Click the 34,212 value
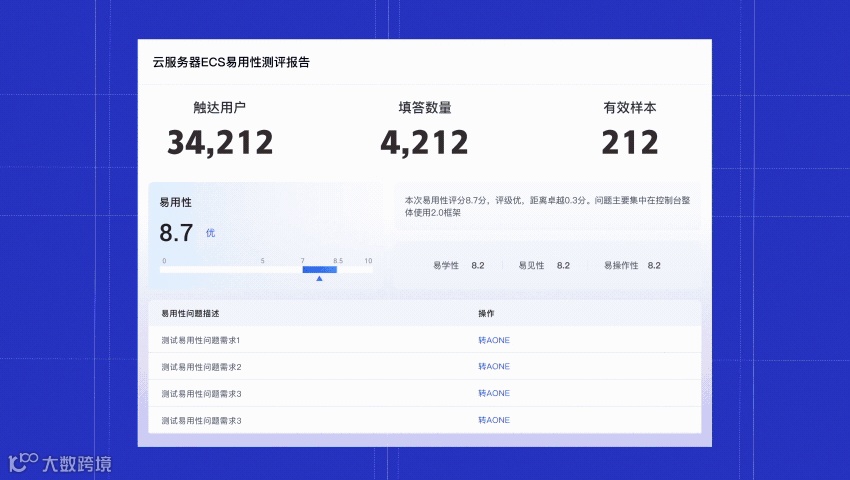This screenshot has width=850, height=480. (220, 142)
